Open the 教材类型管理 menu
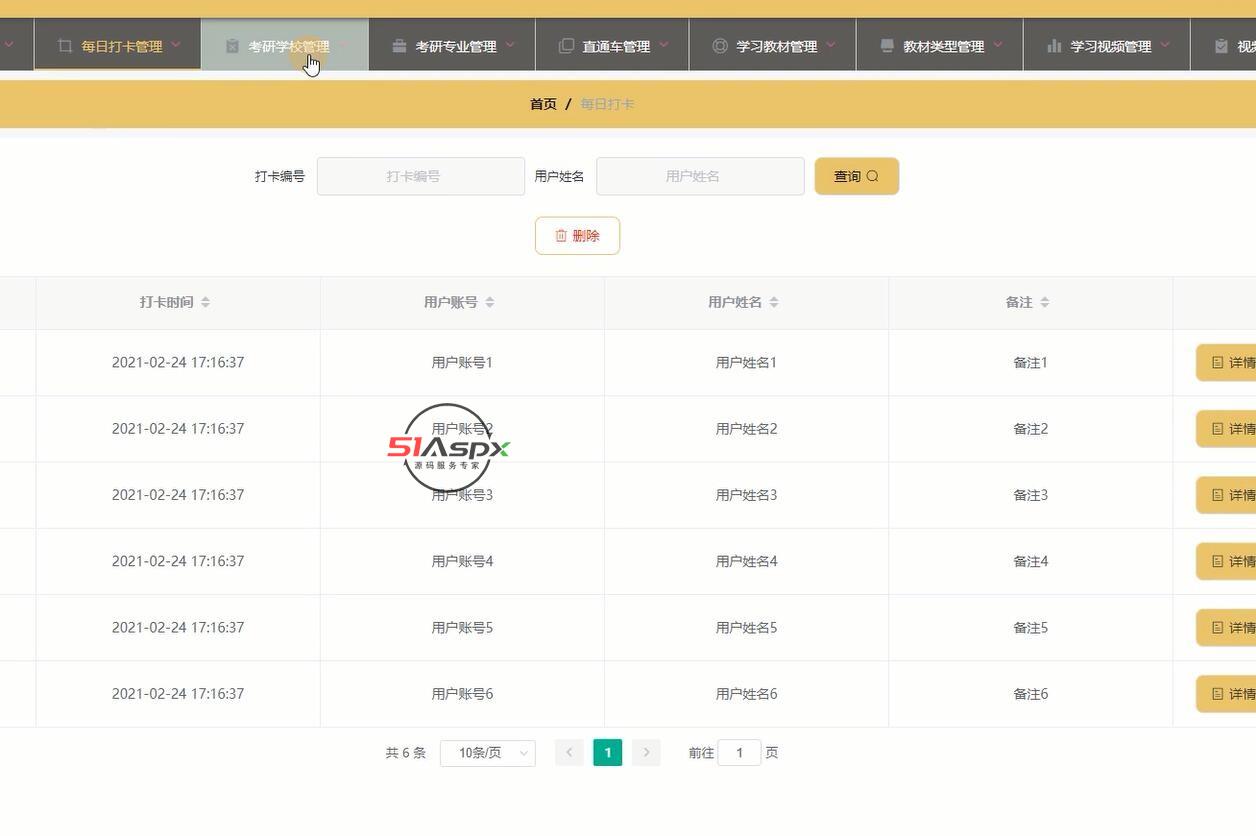This screenshot has height=836, width=1256. [x=940, y=45]
